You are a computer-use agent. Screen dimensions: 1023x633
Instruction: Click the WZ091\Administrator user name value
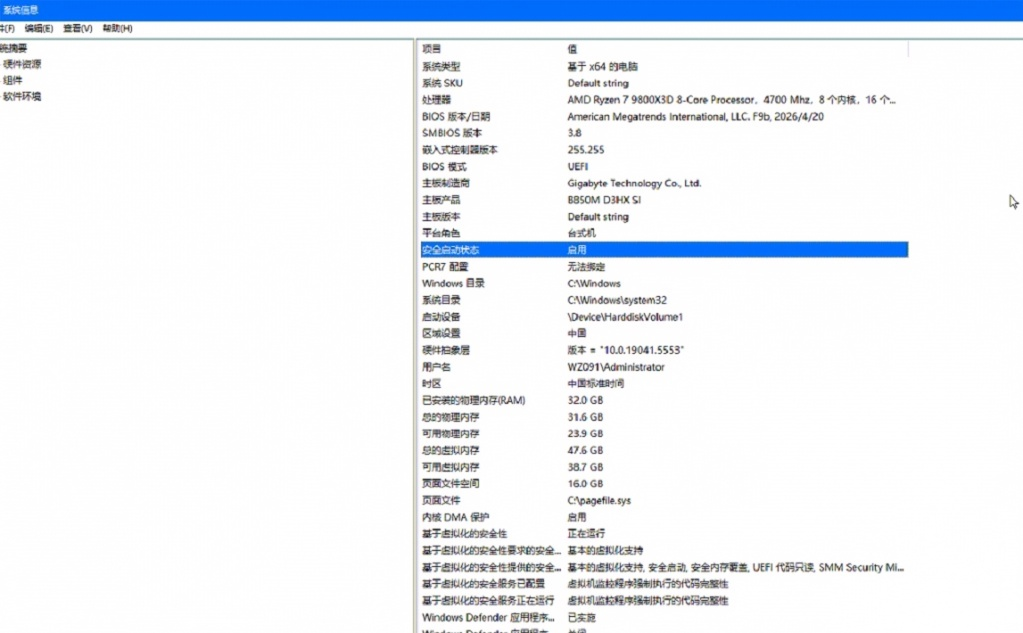tap(616, 367)
